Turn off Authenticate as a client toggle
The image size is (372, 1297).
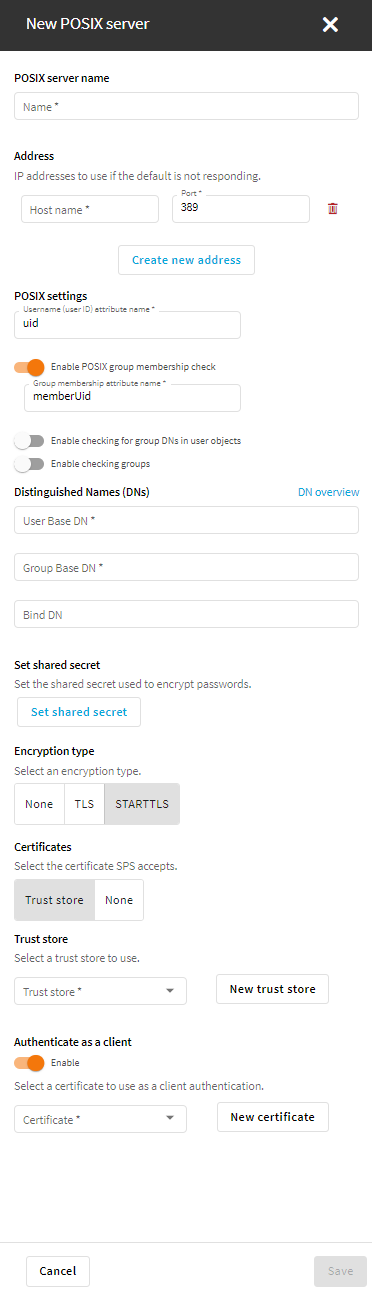[30, 1063]
